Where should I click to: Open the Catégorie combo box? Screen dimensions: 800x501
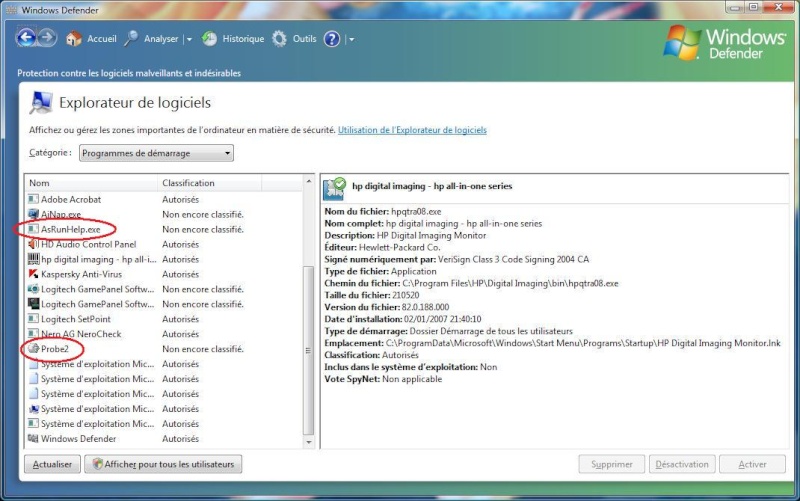point(156,153)
